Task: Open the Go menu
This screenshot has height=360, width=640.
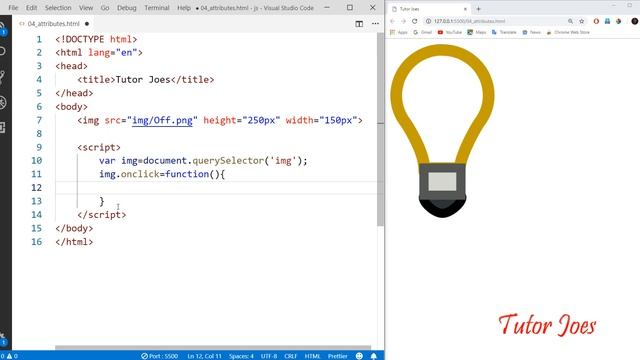Action: [105, 8]
